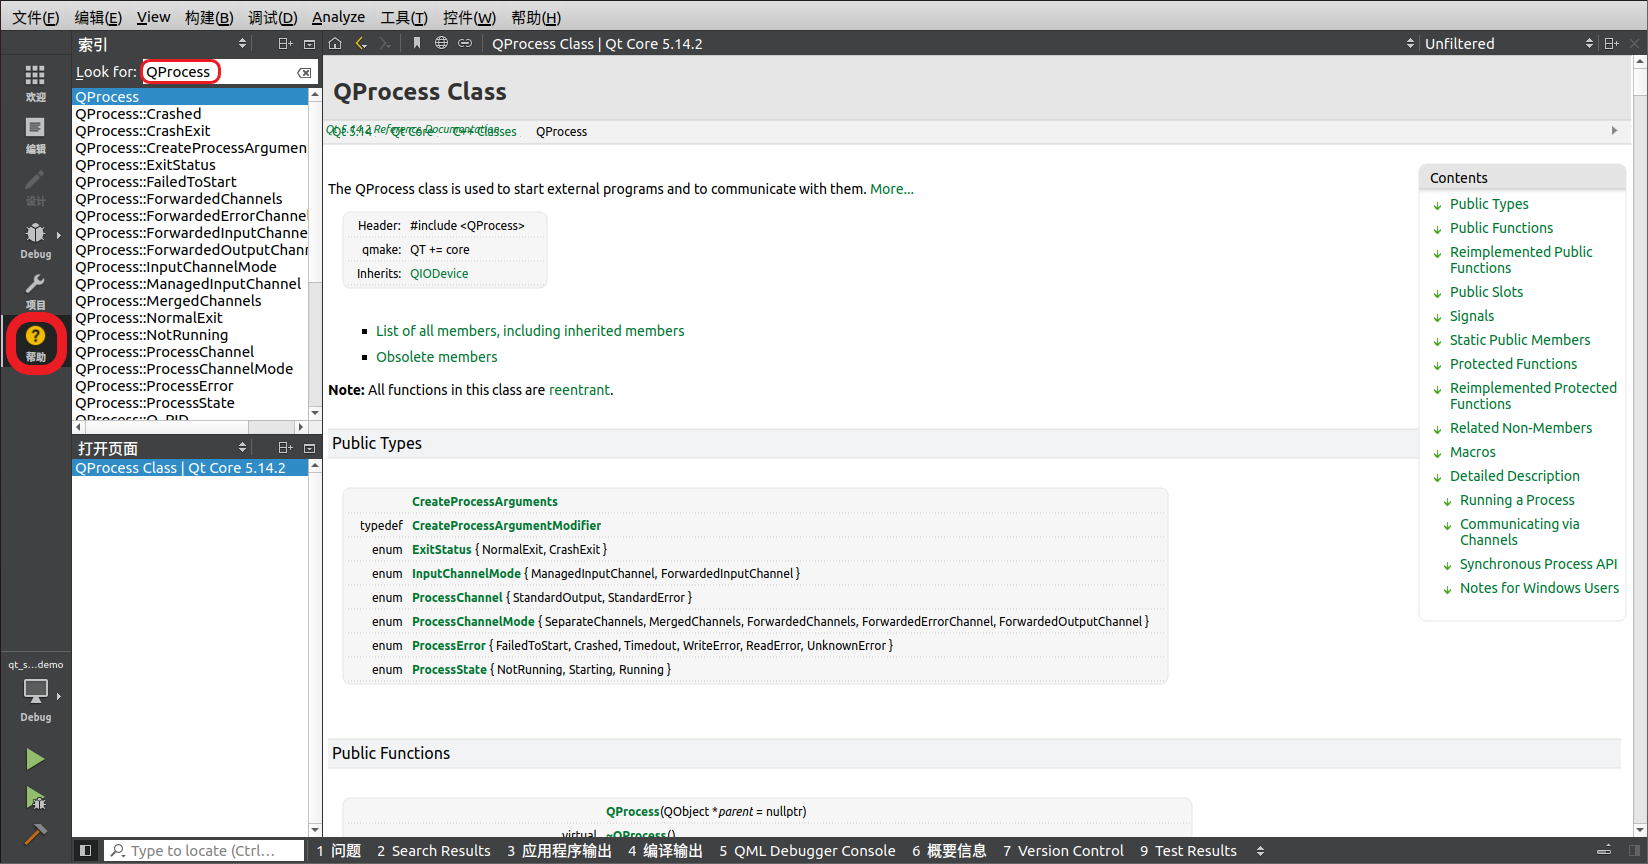Toggle progress details in status bar

click(1604, 850)
